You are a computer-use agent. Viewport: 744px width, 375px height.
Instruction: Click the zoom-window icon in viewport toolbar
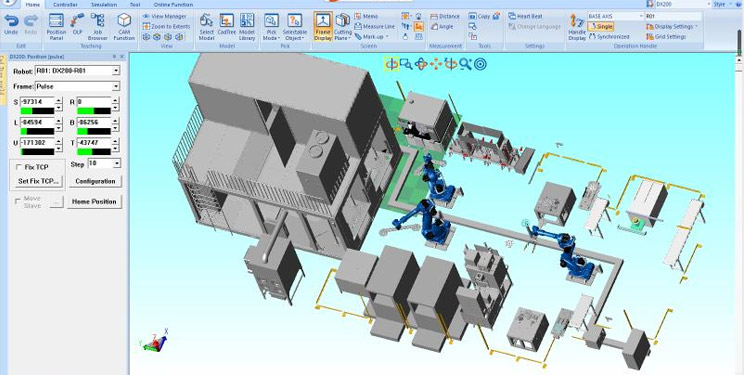[x=406, y=64]
